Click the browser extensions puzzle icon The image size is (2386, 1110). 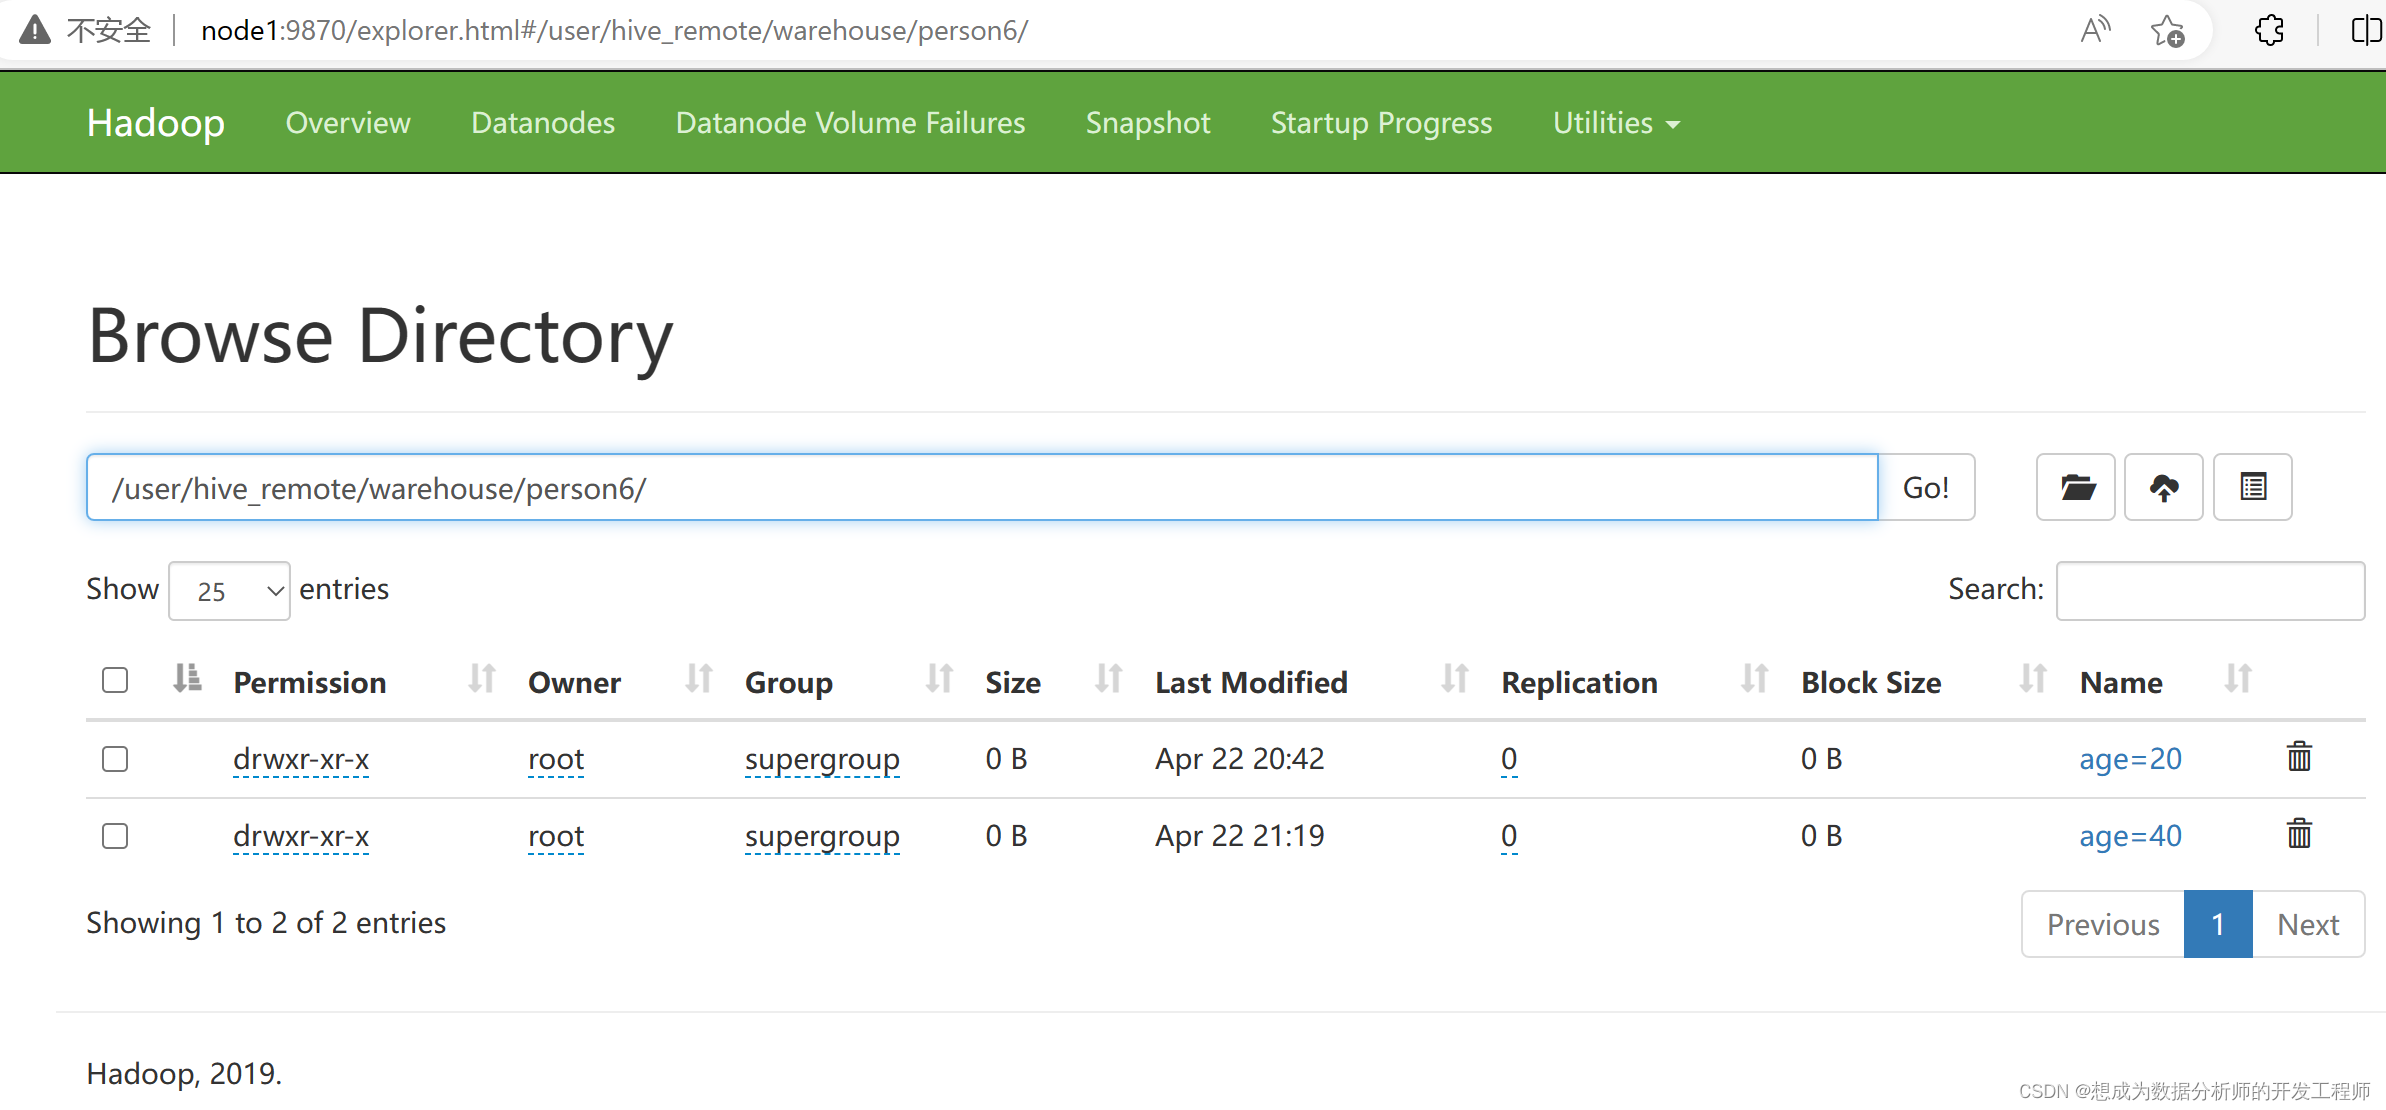2269,31
